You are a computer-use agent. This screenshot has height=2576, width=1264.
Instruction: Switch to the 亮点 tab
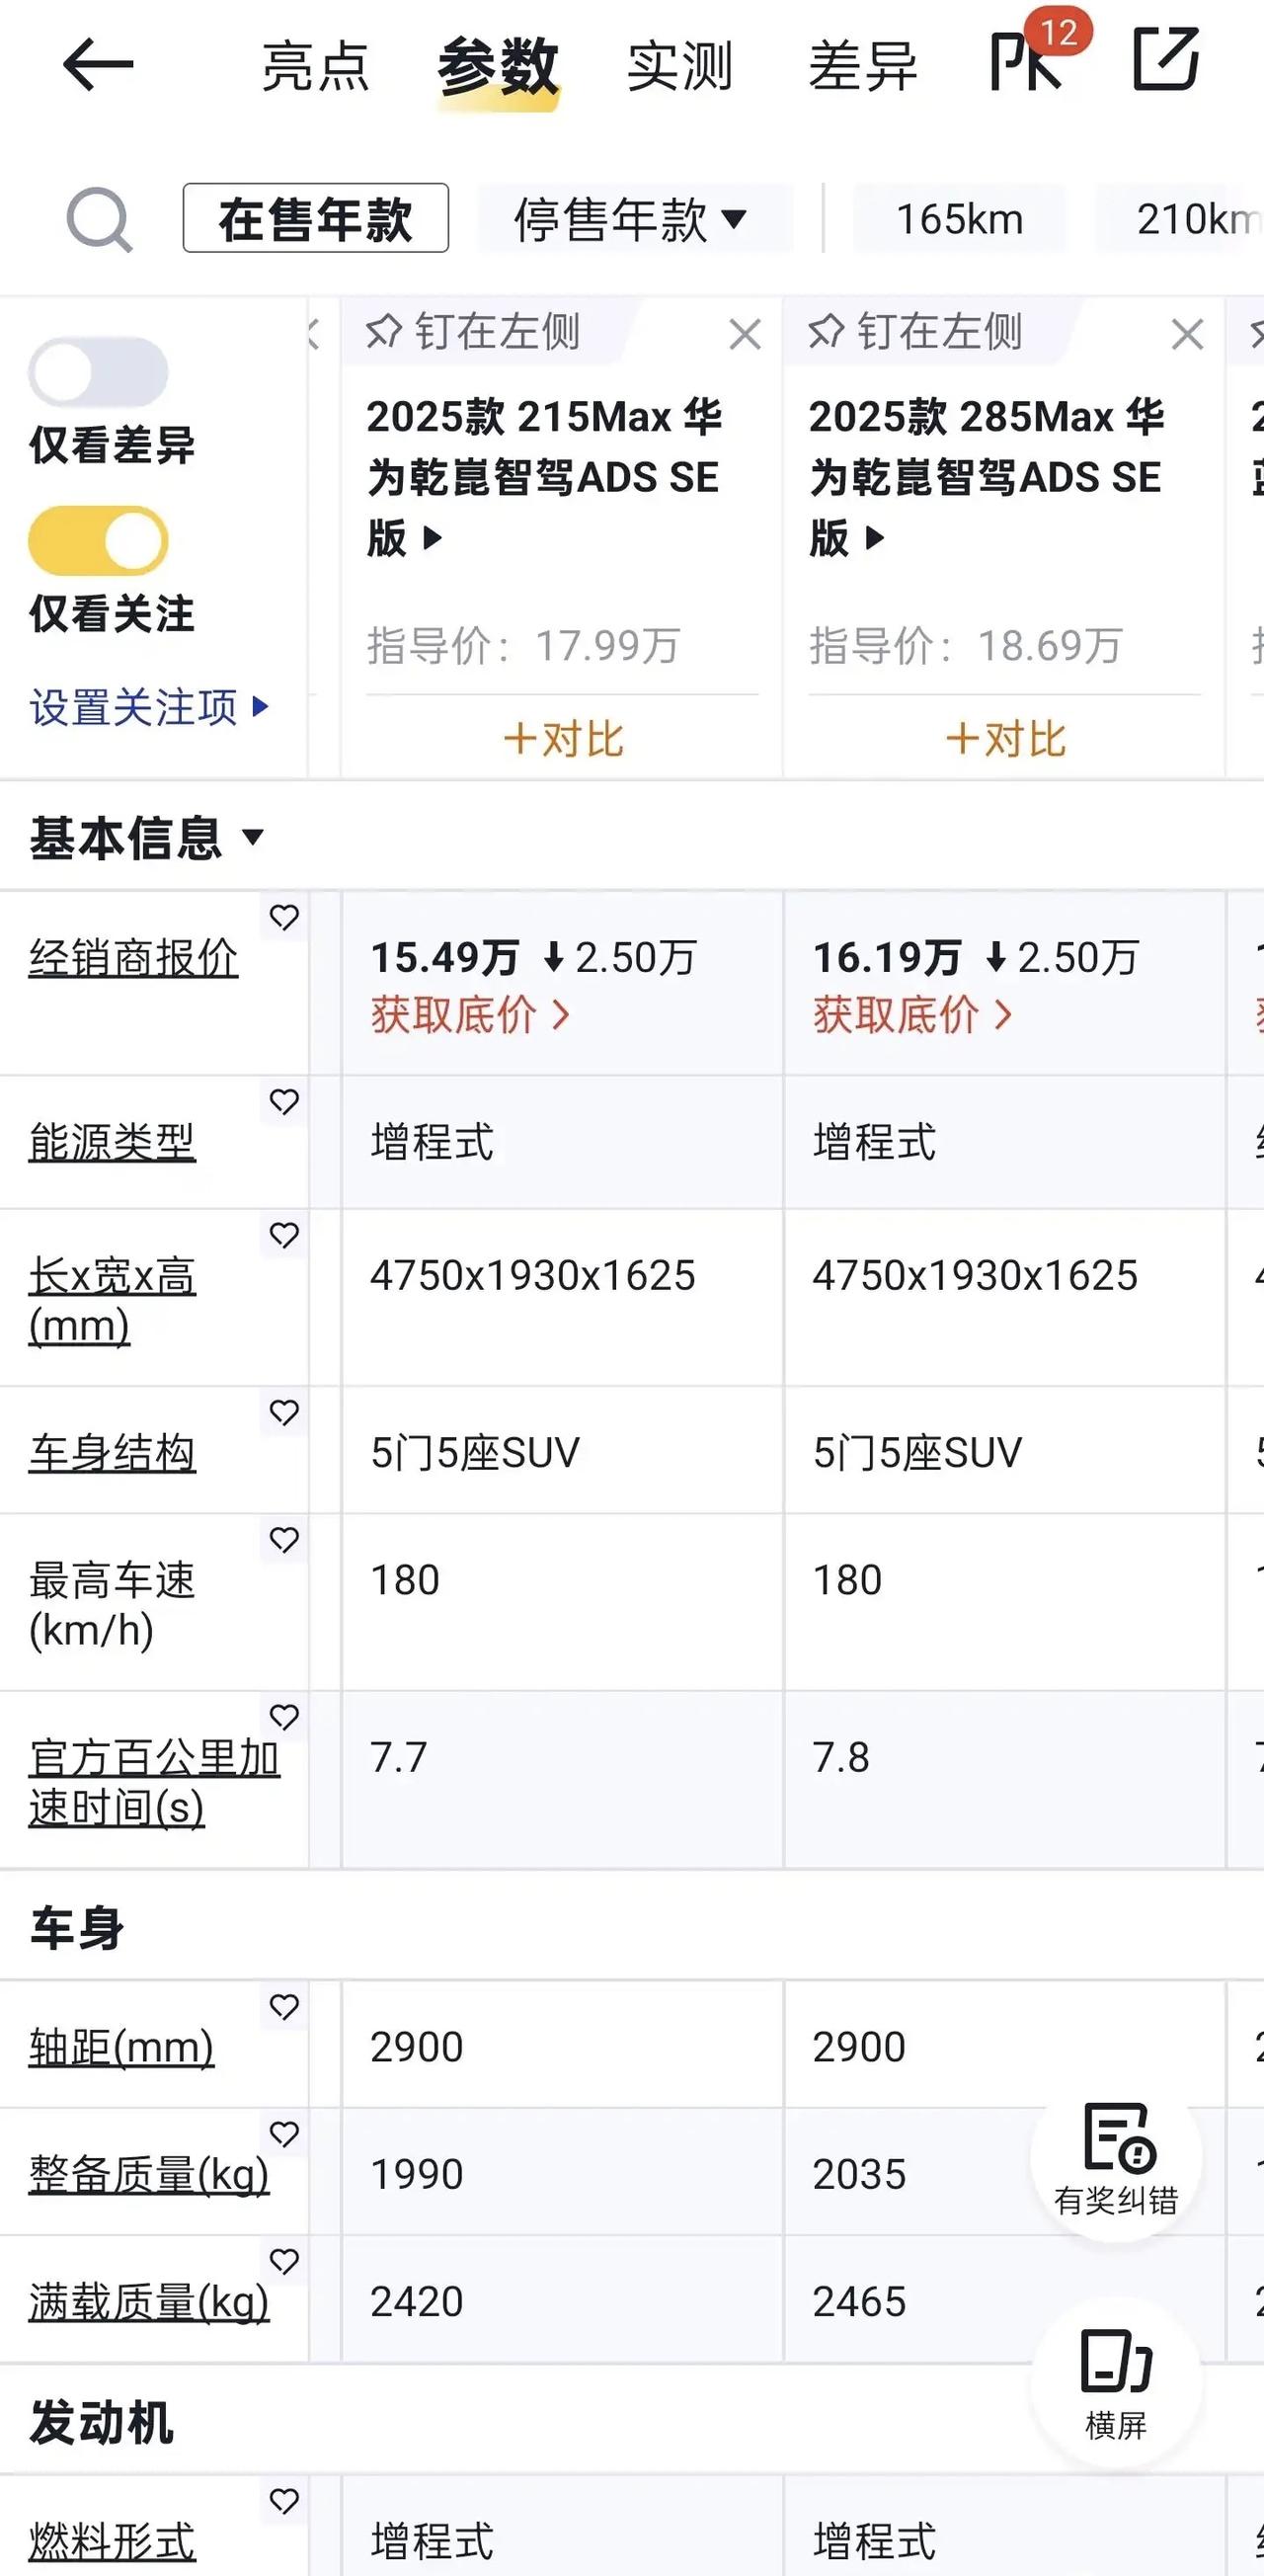(x=316, y=67)
